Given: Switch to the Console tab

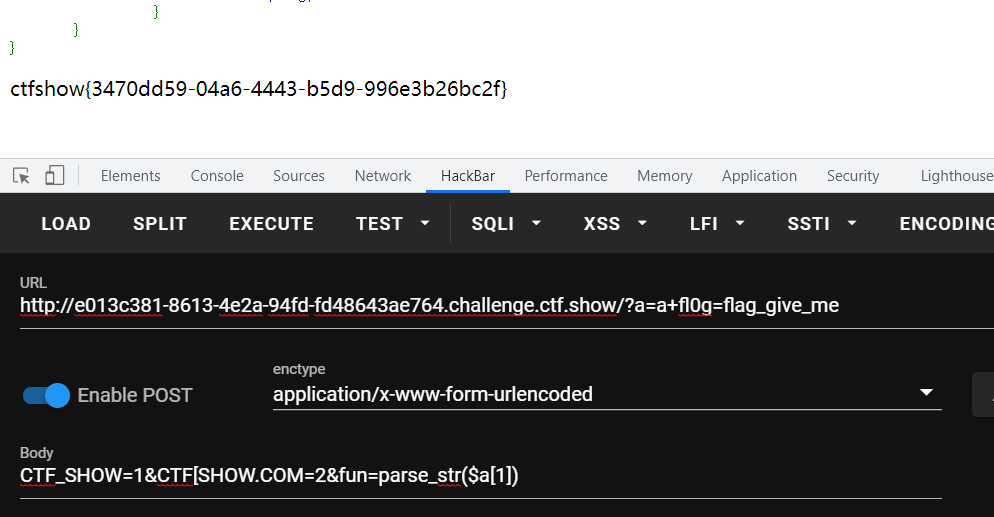Looking at the screenshot, I should (217, 176).
